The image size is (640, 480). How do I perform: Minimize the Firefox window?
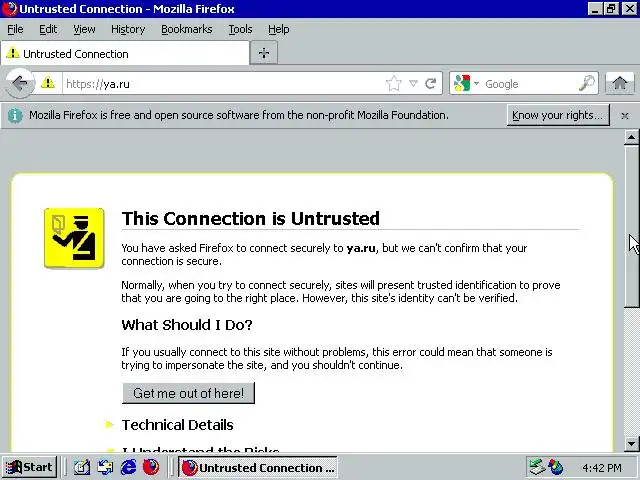(595, 9)
